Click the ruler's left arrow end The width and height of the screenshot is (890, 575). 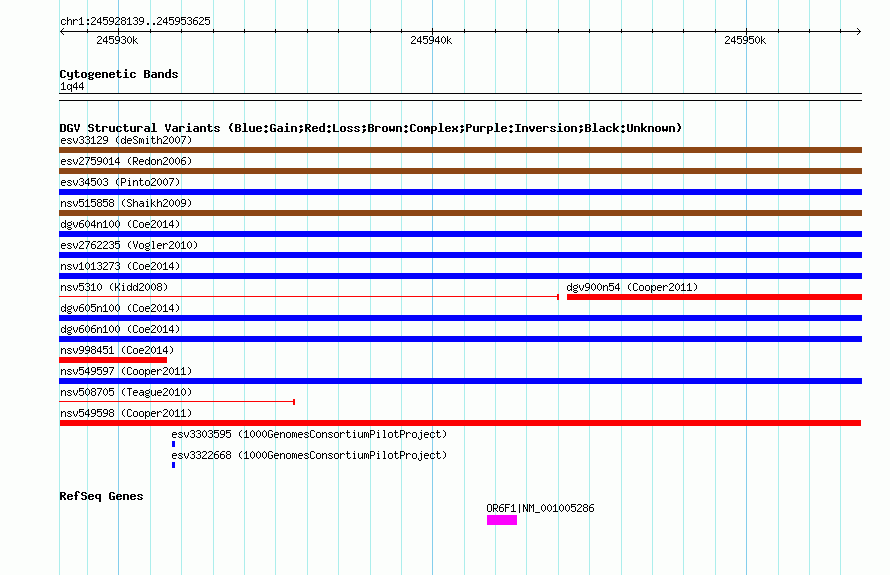[x=62, y=31]
